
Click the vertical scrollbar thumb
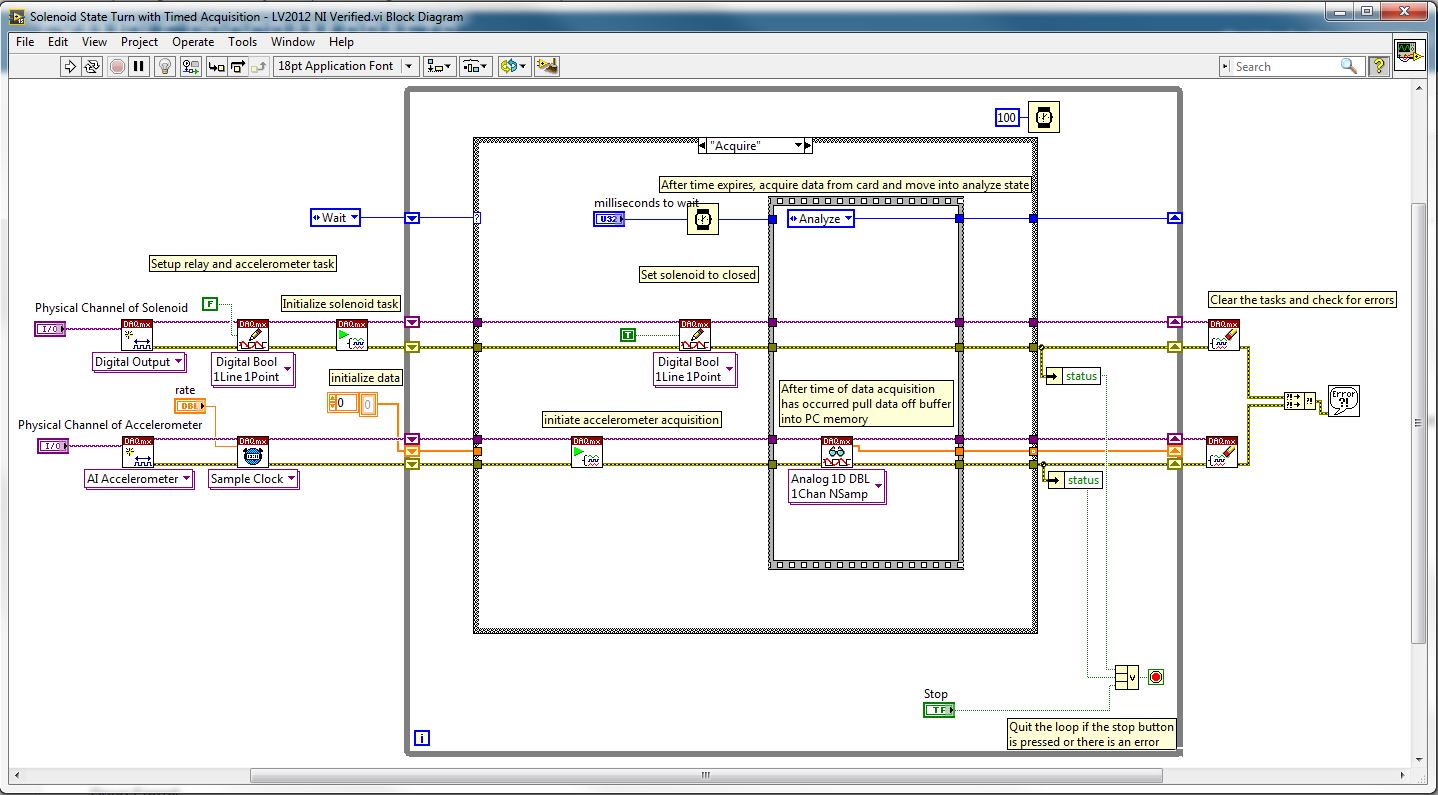pos(1419,422)
